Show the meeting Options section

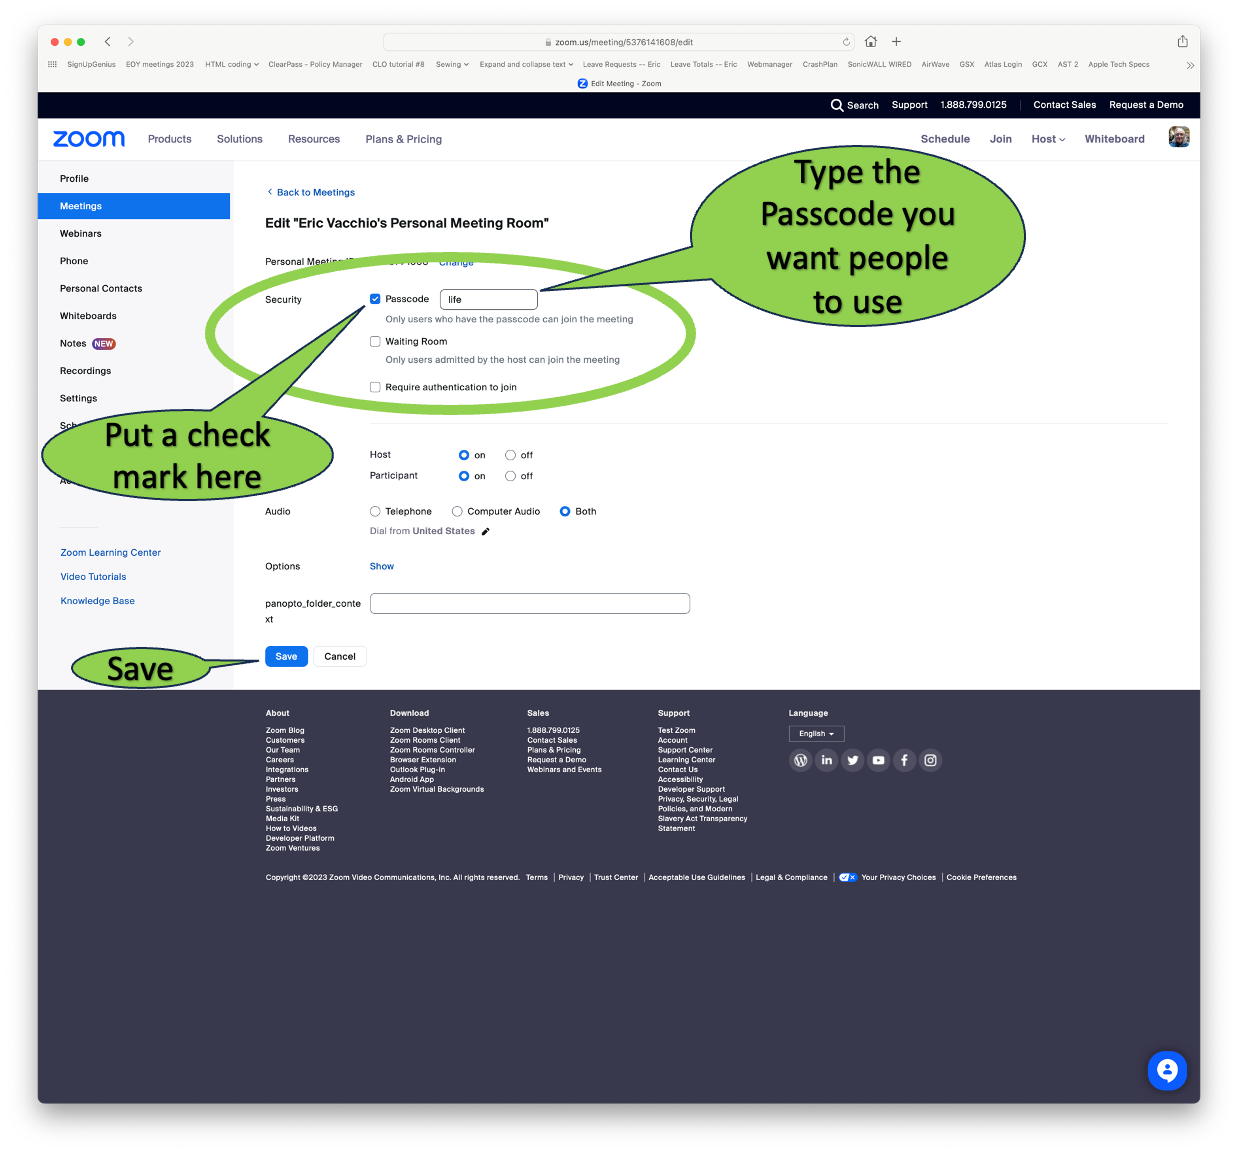(x=382, y=567)
